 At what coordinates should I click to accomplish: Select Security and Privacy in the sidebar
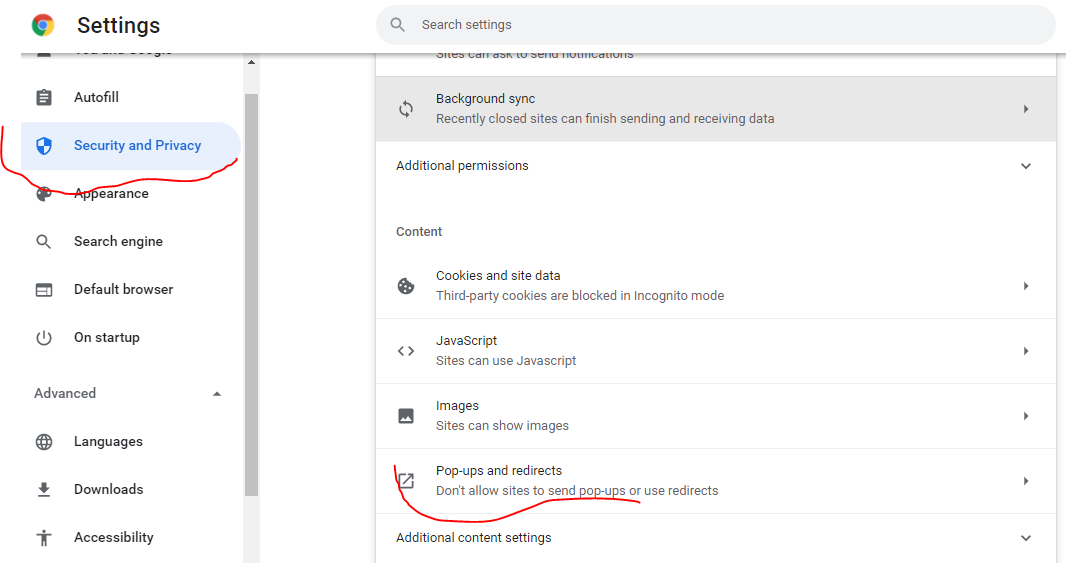pyautogui.click(x=131, y=146)
